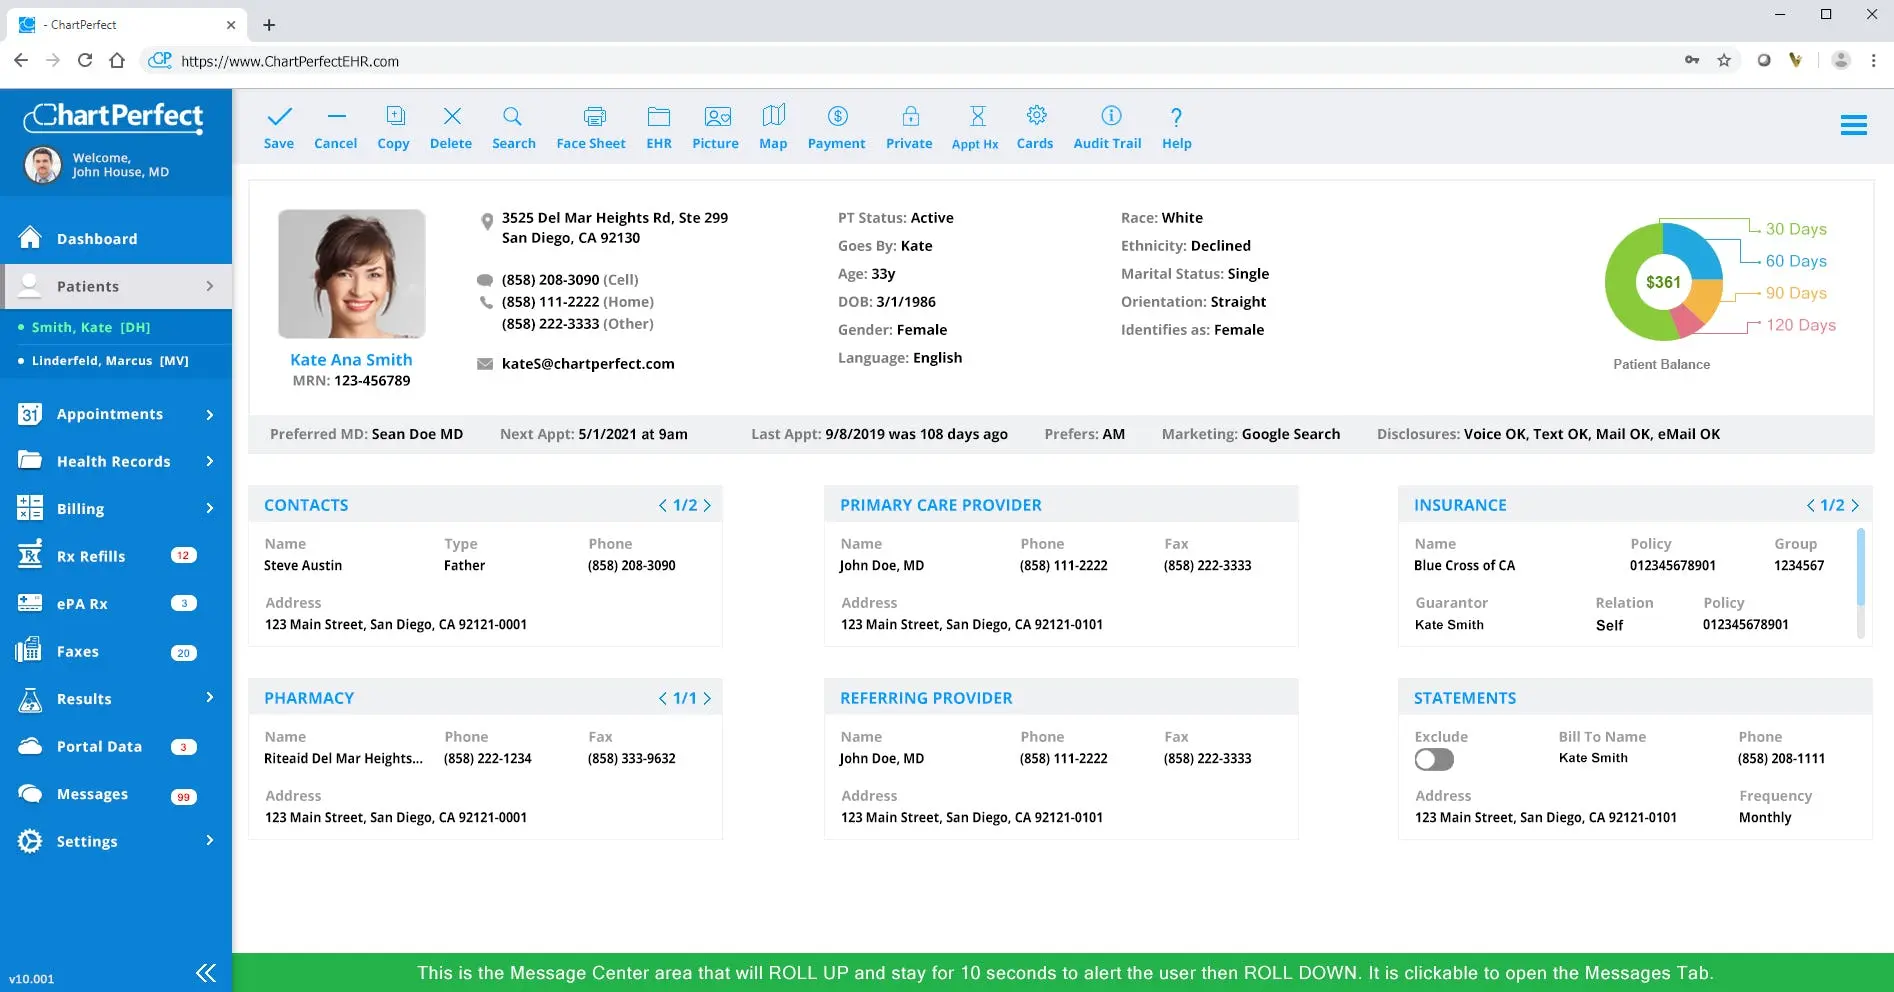The image size is (1894, 992).
Task: Select patient Linderfeld, Marcus
Action: [108, 361]
